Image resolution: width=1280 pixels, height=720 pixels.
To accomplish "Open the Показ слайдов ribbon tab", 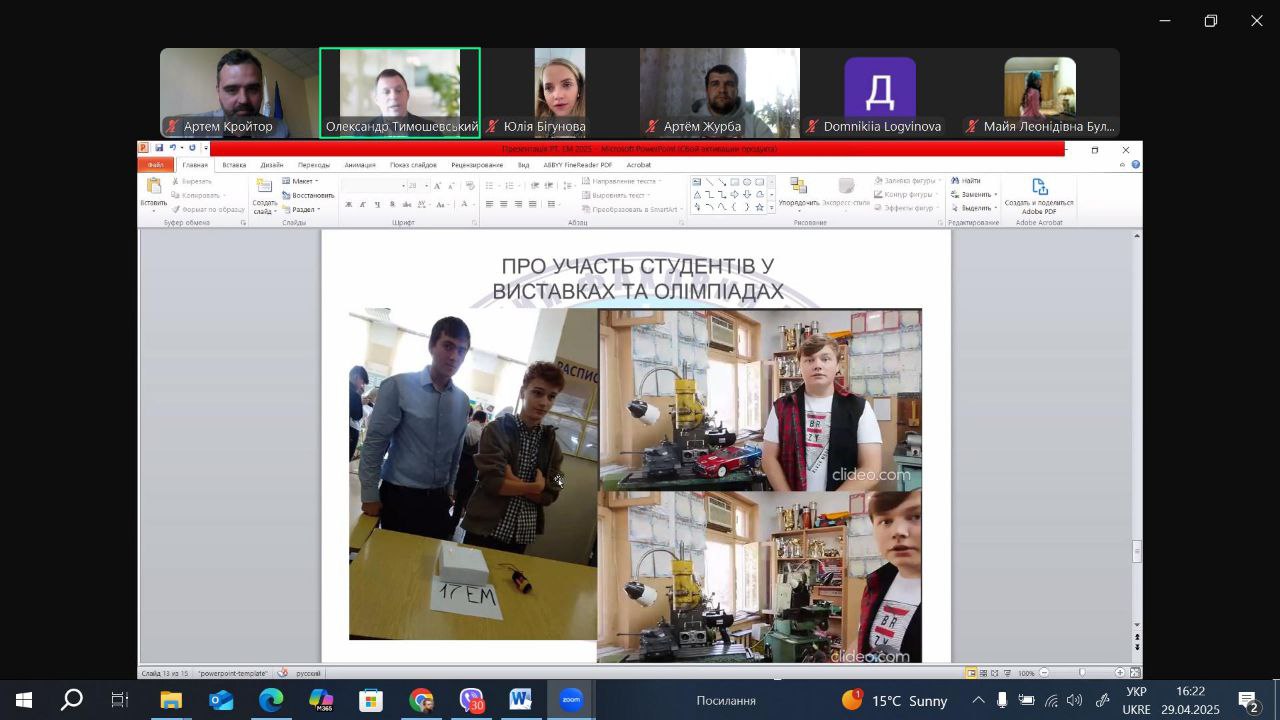I will 413,165.
